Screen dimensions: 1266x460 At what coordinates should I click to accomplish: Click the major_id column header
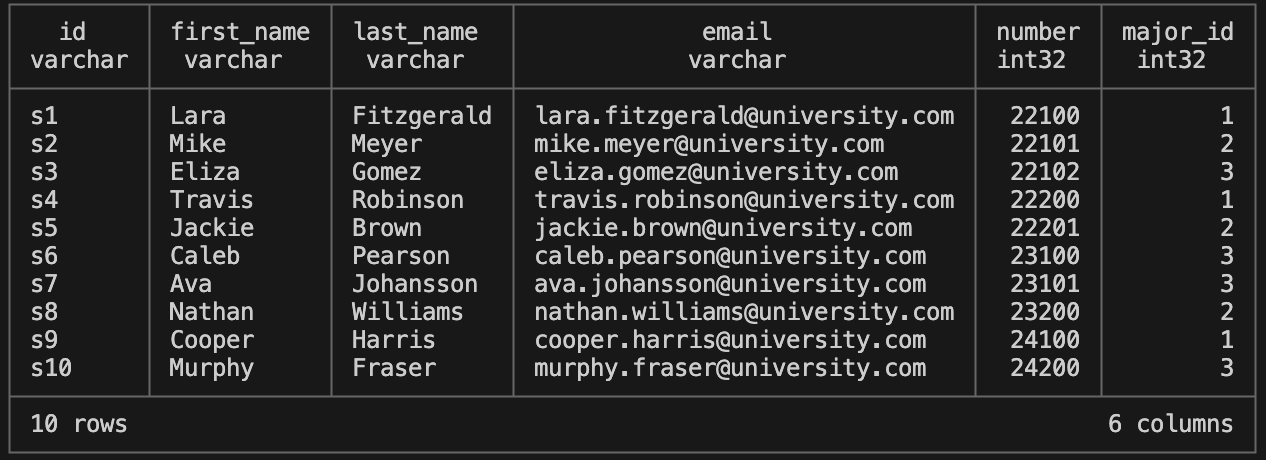pos(1177,46)
